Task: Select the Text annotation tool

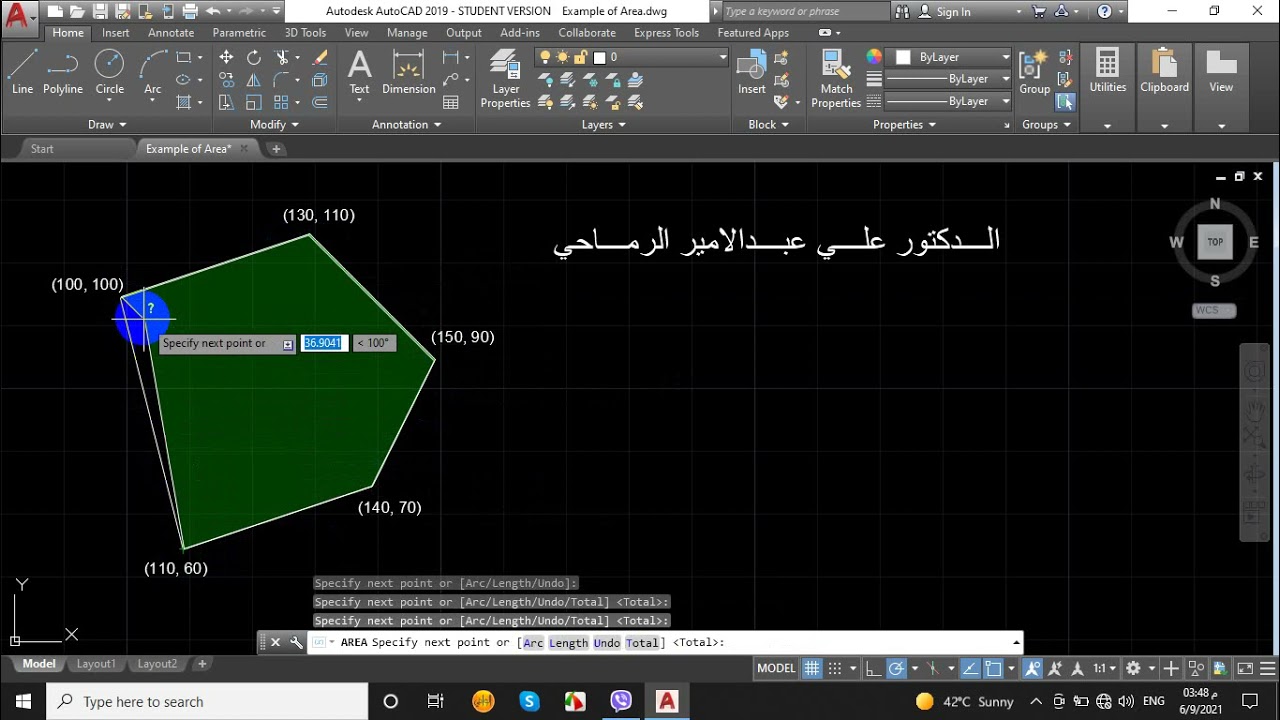Action: [x=359, y=71]
